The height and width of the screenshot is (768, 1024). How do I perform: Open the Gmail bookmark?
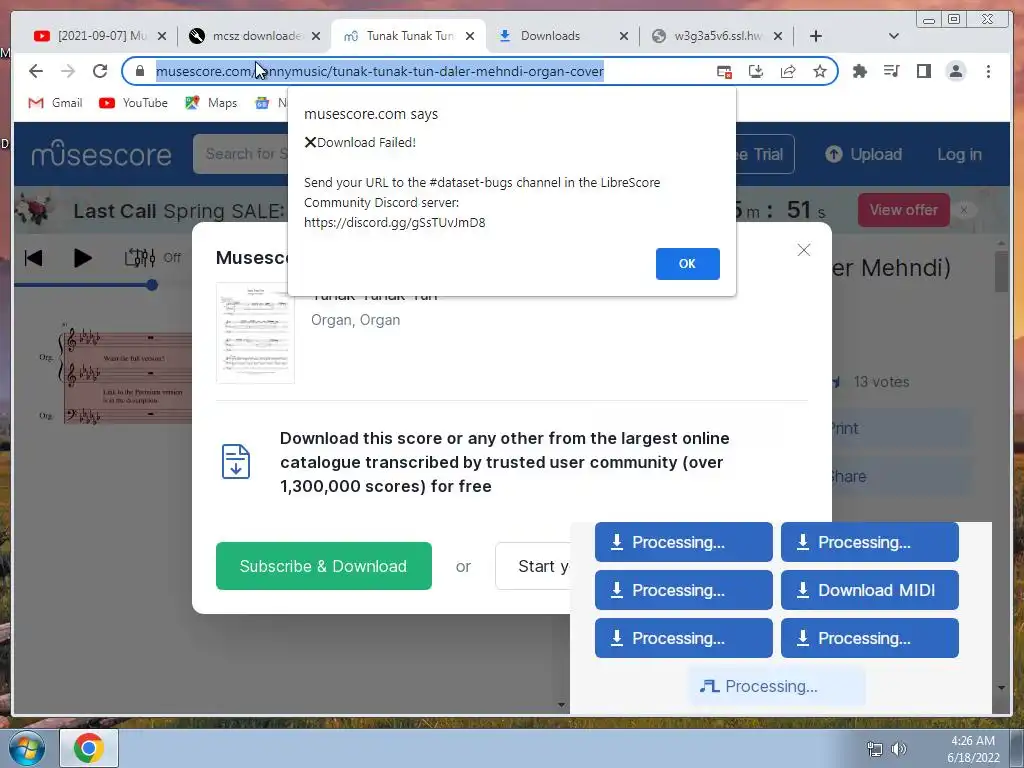coord(56,103)
